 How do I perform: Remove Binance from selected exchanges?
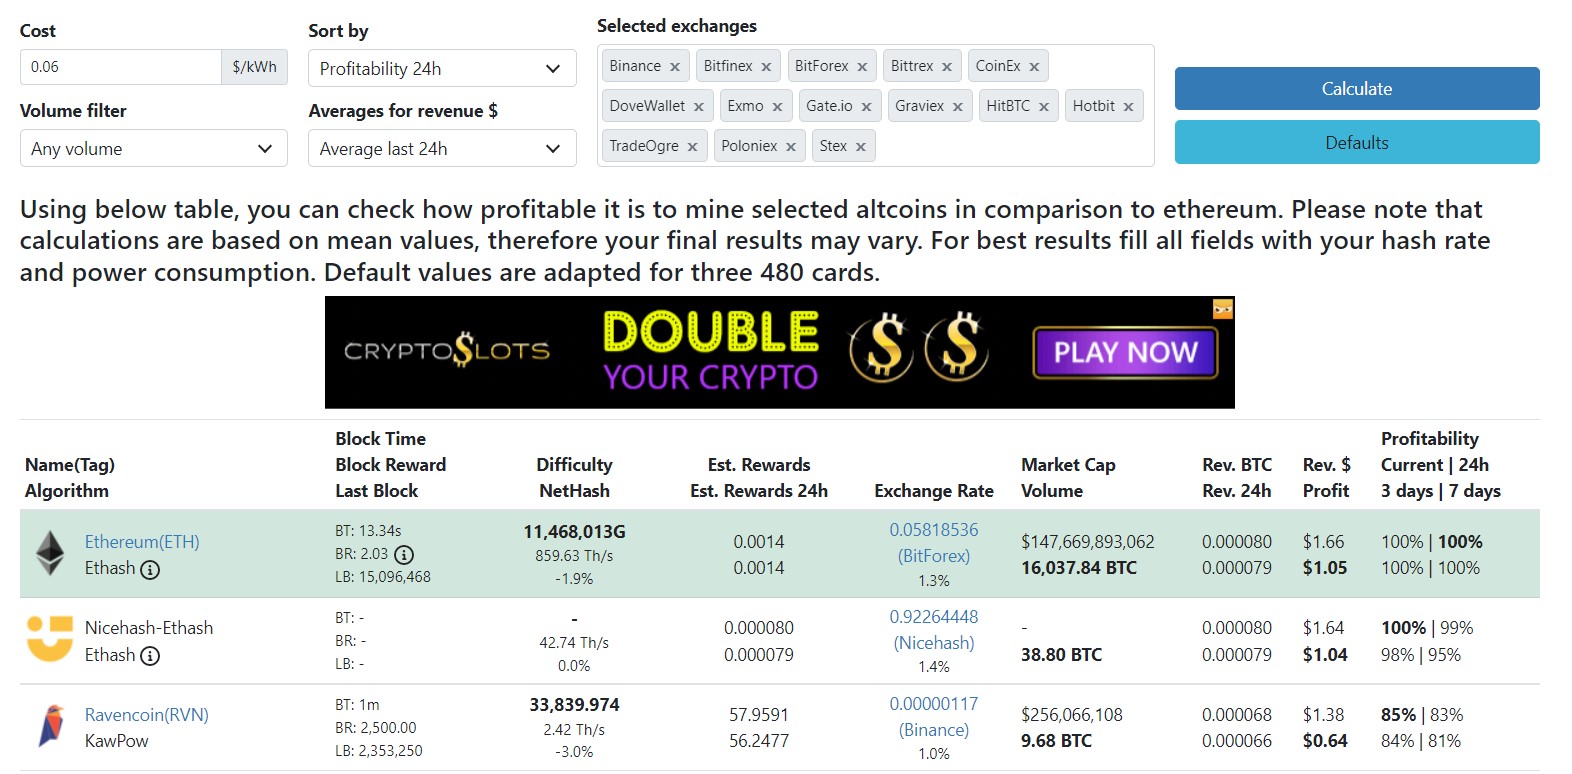(675, 67)
